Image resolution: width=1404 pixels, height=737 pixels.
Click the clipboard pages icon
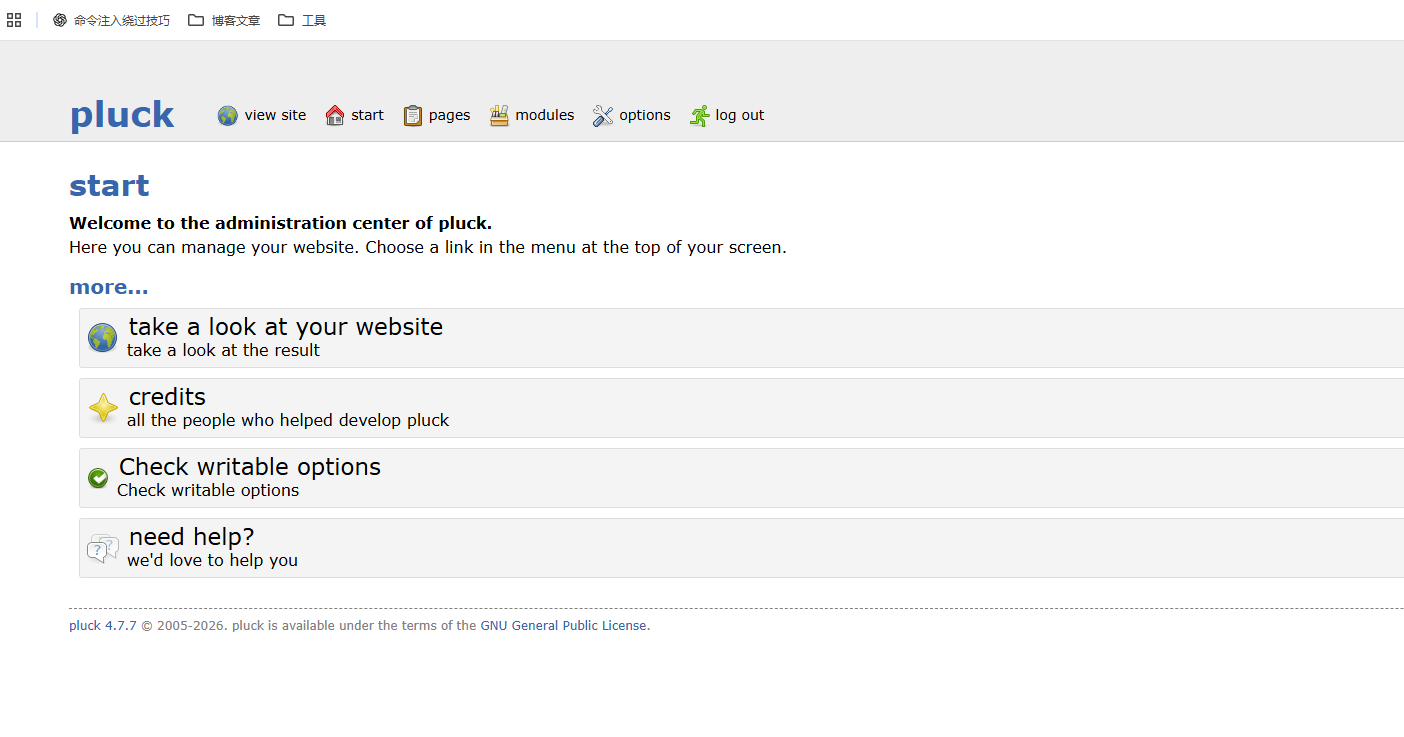pos(413,116)
